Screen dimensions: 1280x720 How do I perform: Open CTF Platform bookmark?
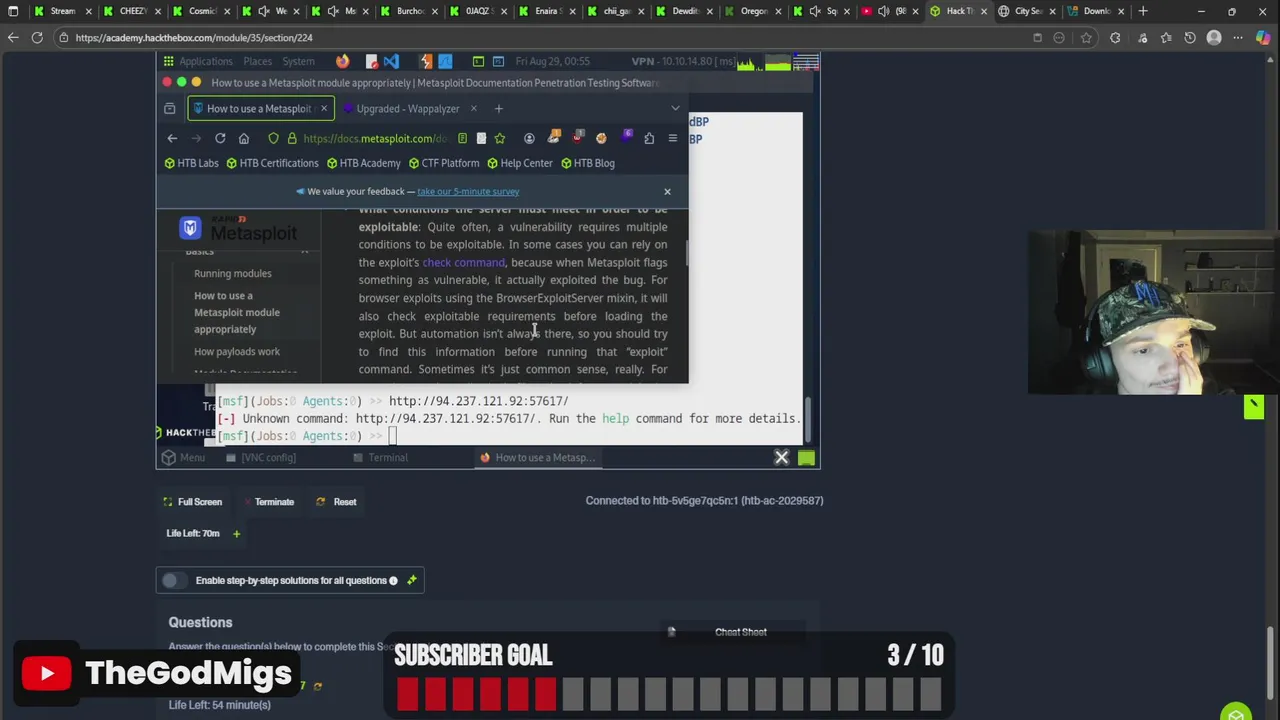click(443, 163)
